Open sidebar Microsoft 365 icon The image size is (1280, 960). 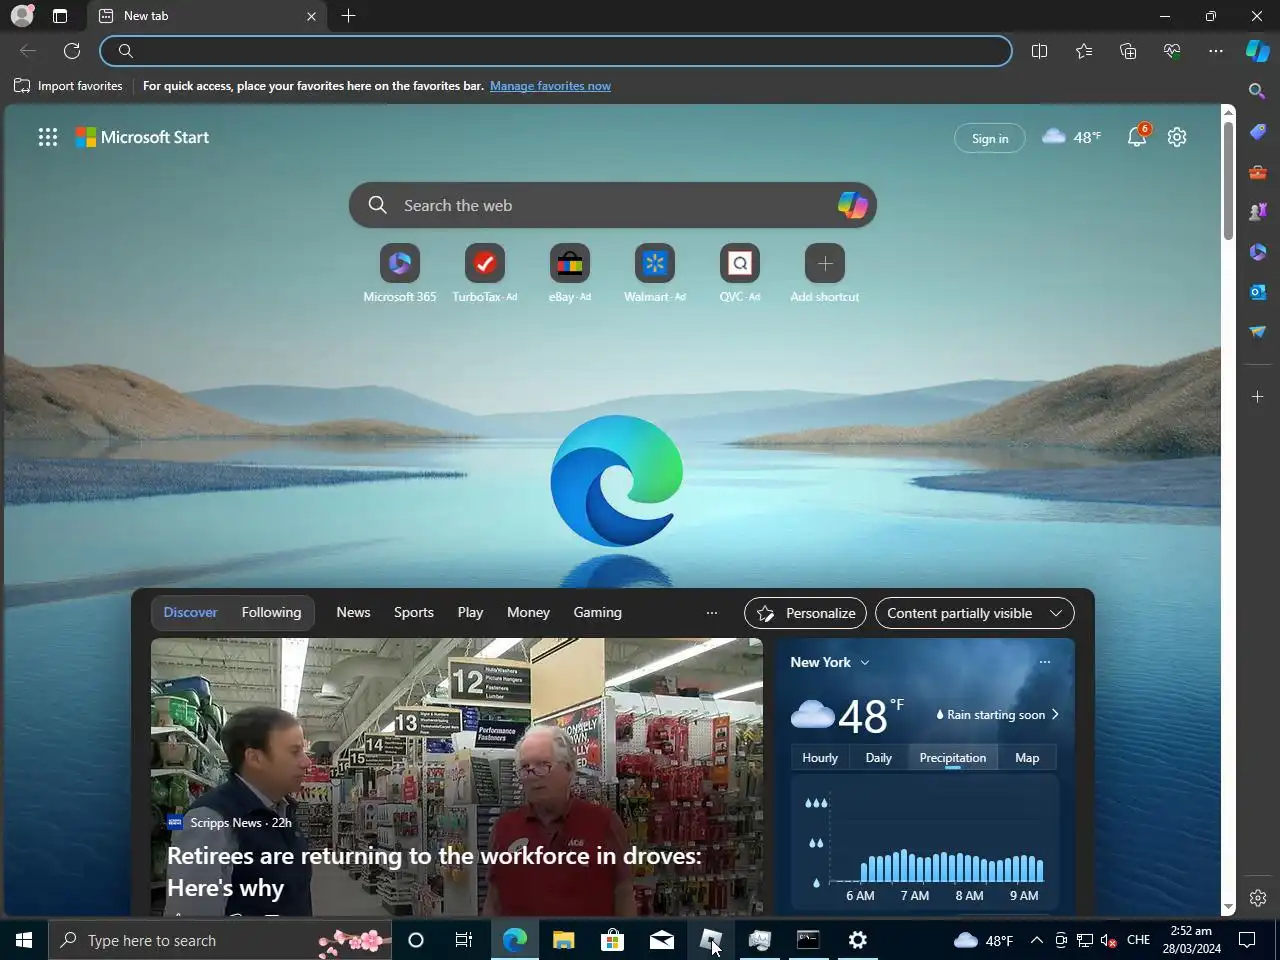(1257, 252)
